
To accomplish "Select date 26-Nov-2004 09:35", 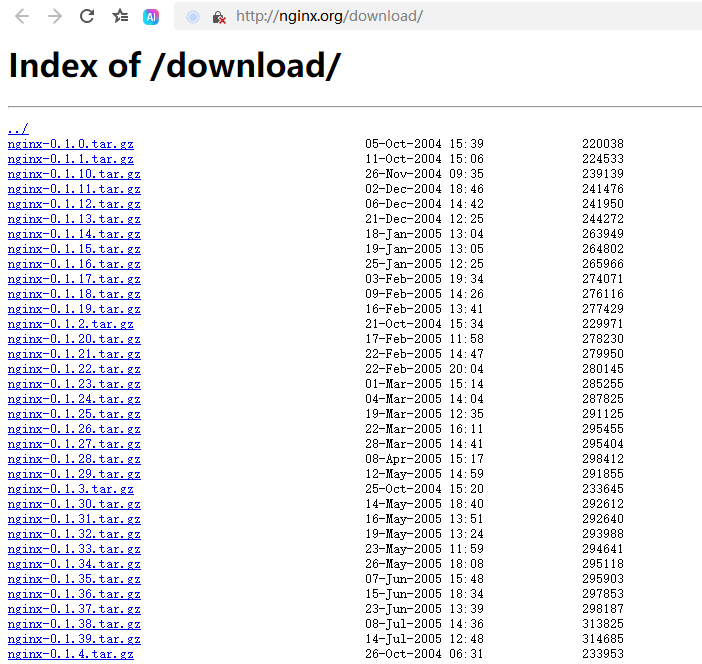I will point(424,174).
